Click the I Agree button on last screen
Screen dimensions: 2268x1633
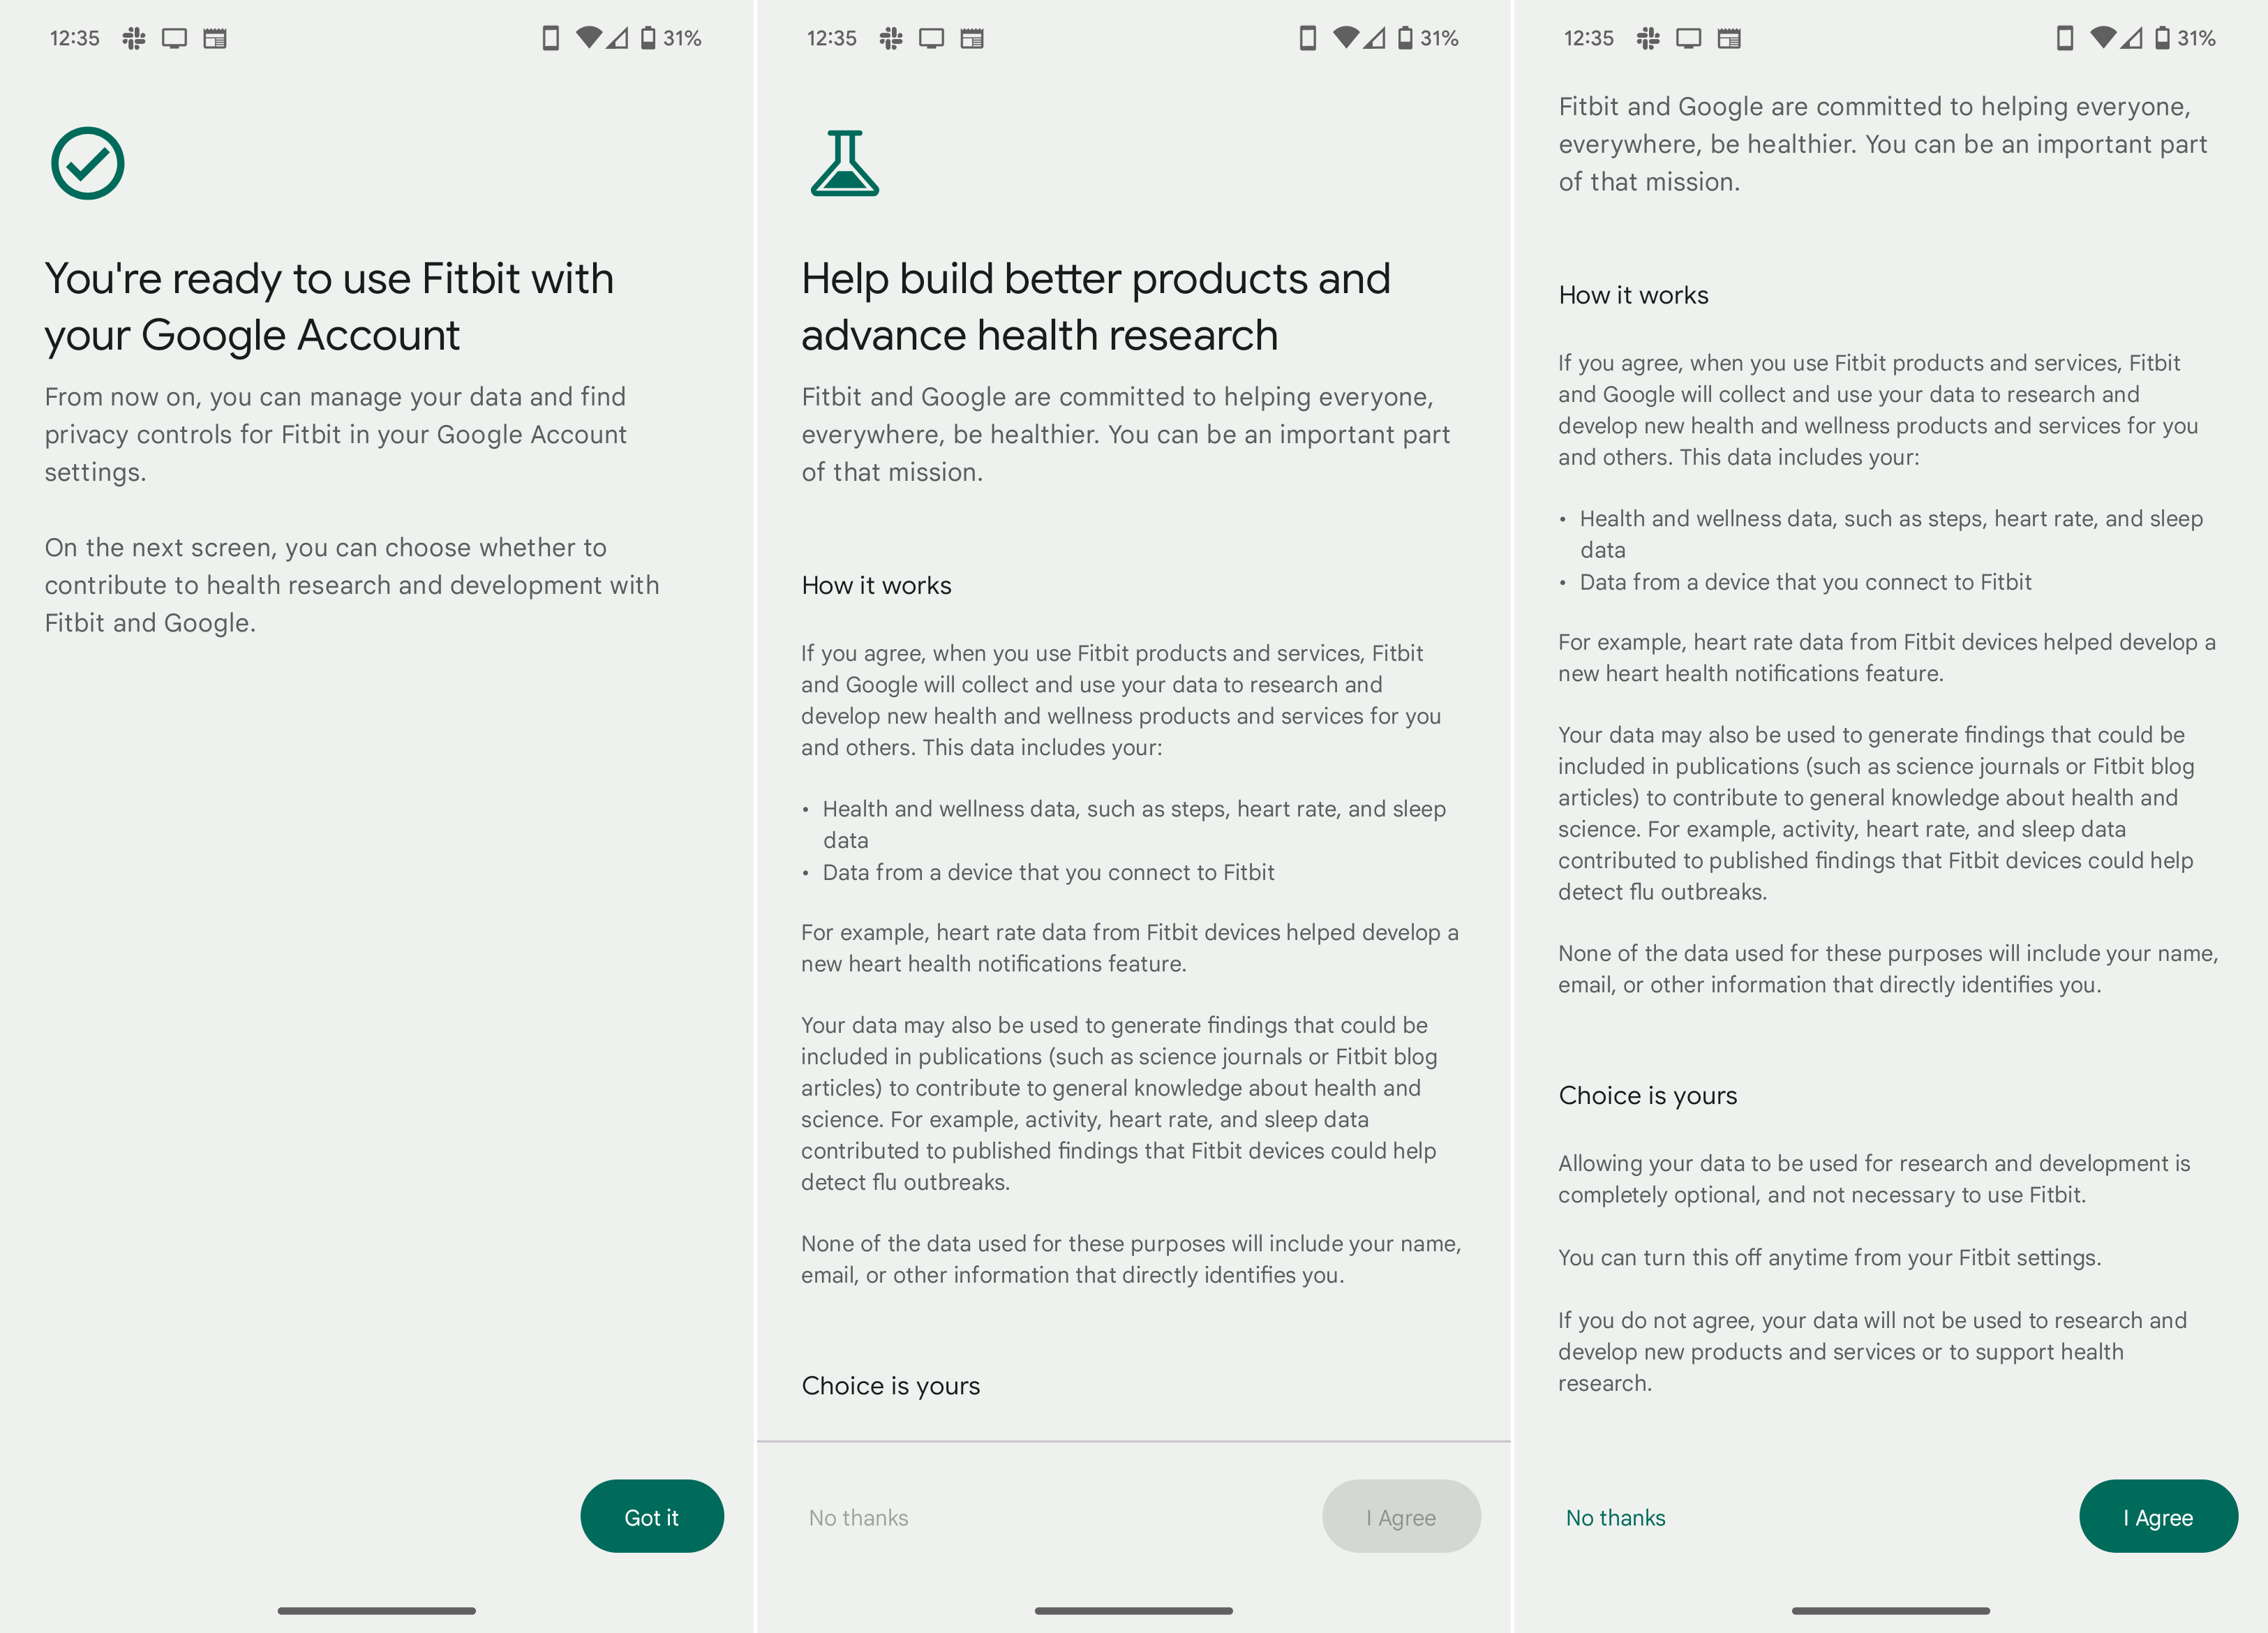(2156, 1516)
